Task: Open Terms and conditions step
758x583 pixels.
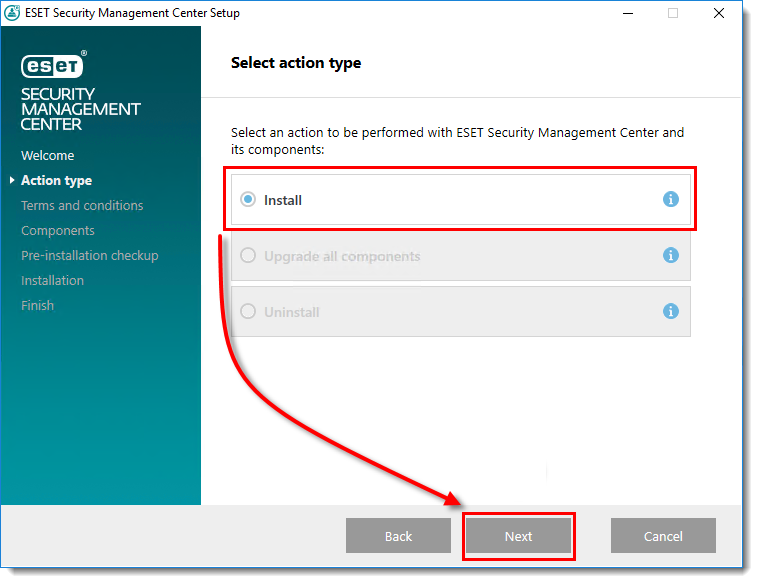Action: point(82,205)
